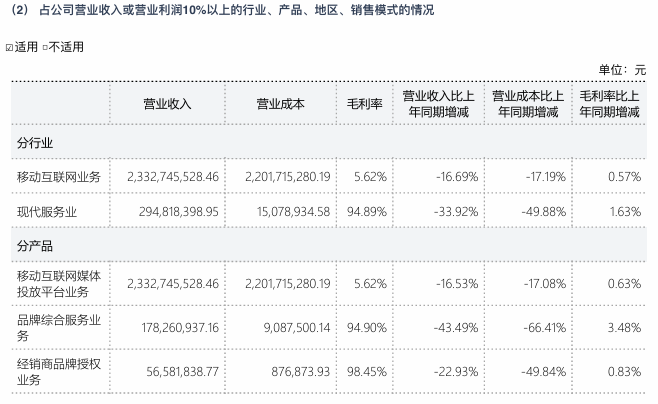The height and width of the screenshot is (404, 658).
Task: Click the 移动互联网业务 row label
Action: [x=59, y=176]
